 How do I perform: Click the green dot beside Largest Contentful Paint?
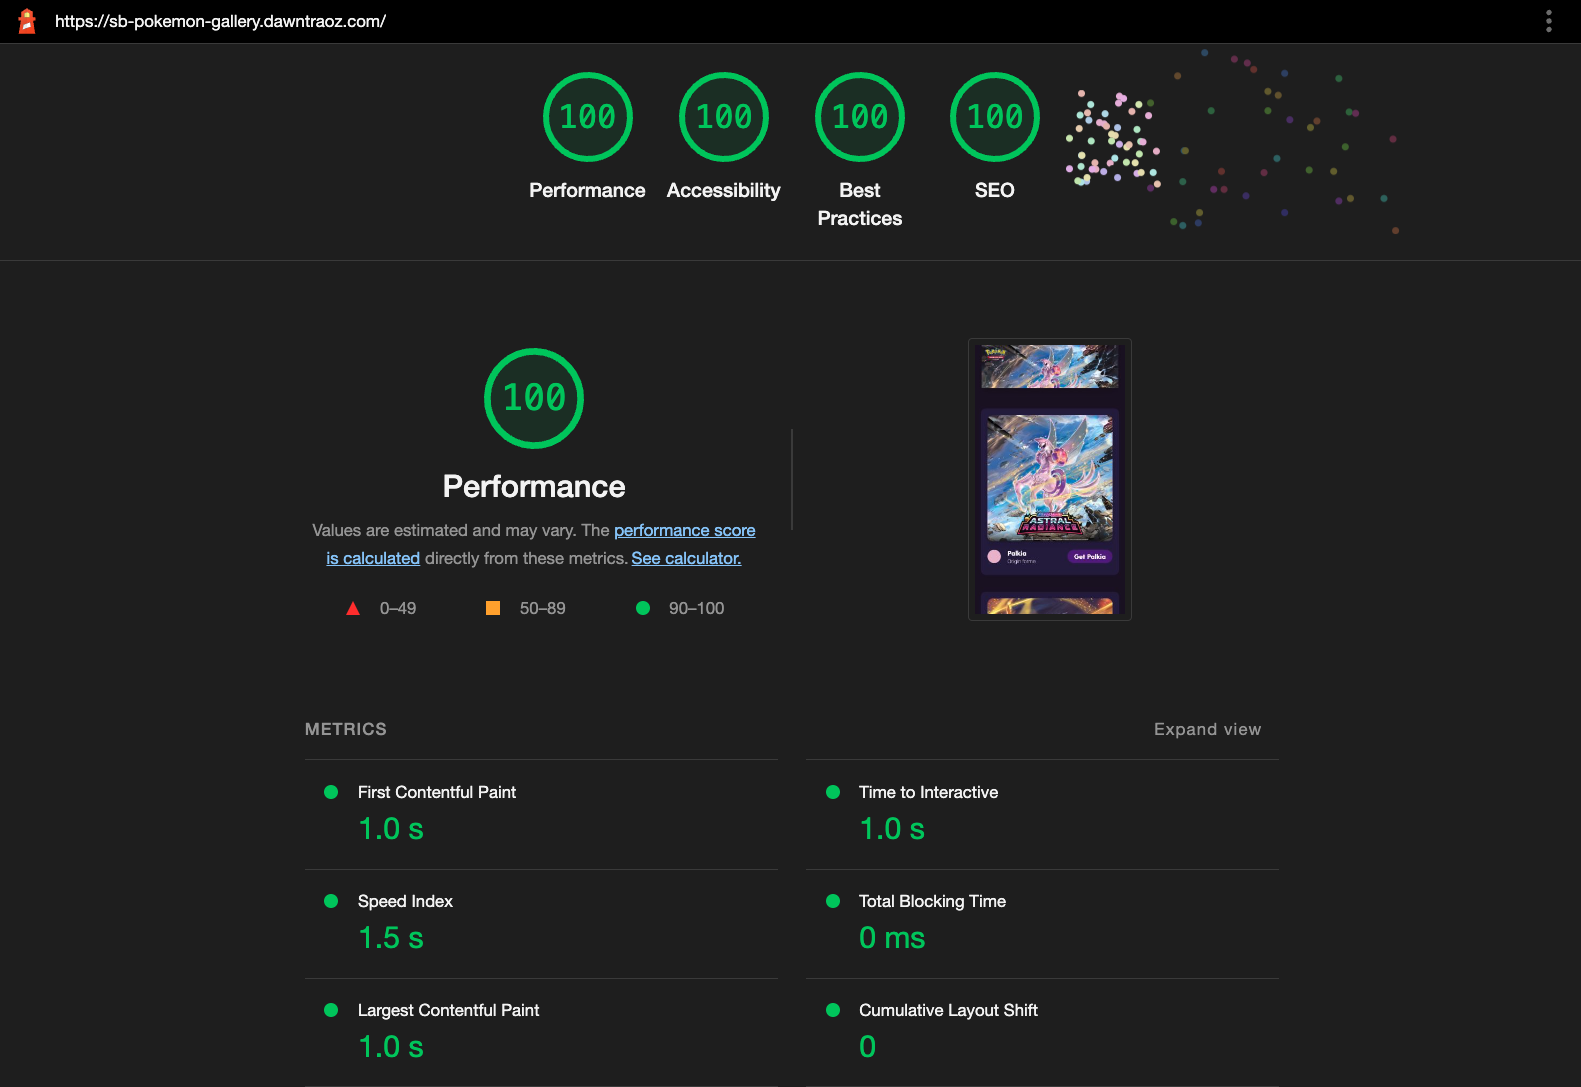pyautogui.click(x=331, y=1010)
